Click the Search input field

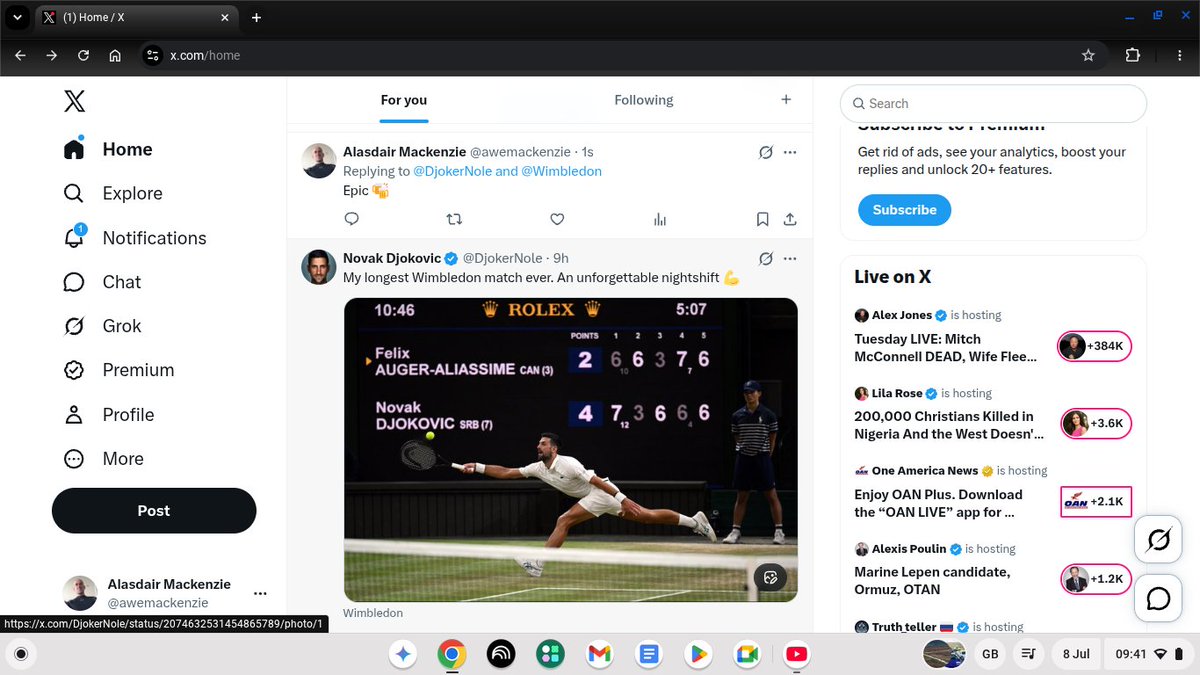993,103
